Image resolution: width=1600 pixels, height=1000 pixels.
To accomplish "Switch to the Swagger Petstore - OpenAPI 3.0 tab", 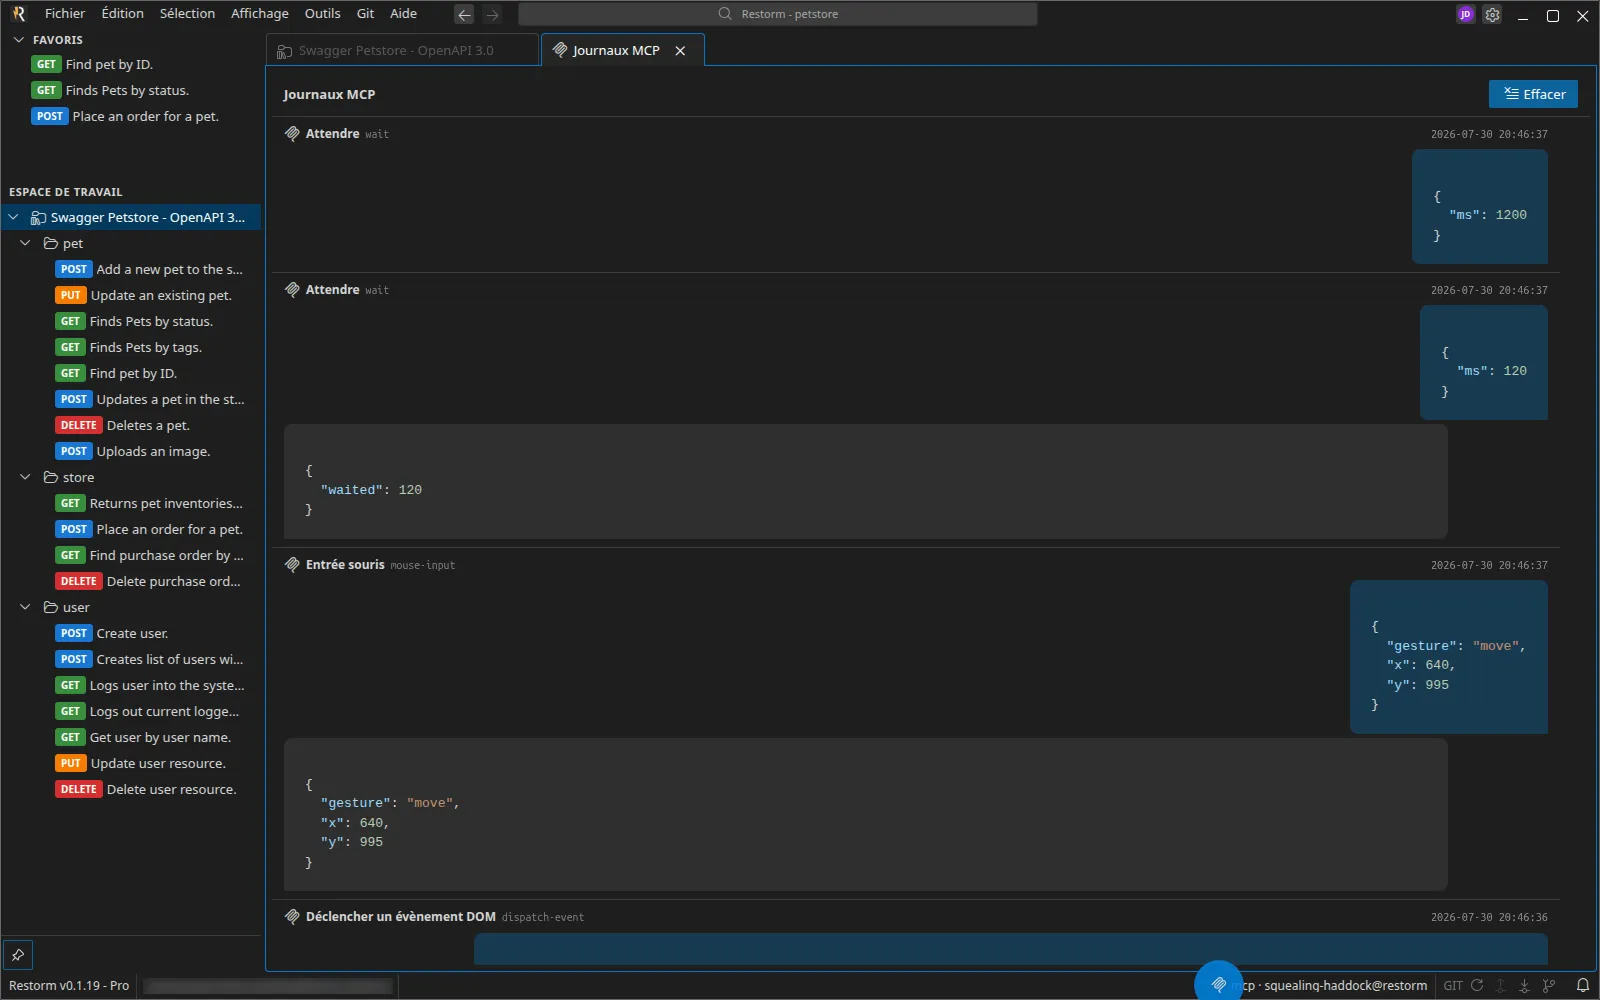I will [x=403, y=50].
